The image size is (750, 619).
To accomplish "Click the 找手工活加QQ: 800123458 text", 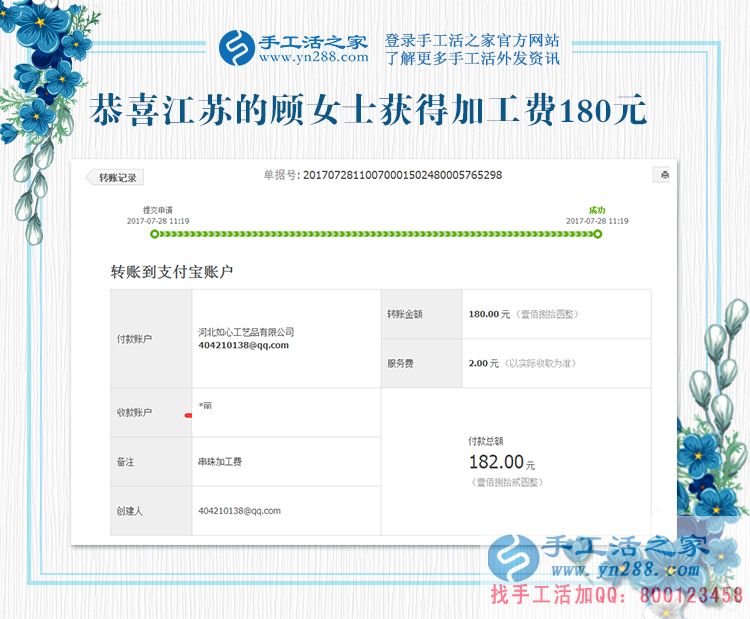I will click(x=617, y=594).
